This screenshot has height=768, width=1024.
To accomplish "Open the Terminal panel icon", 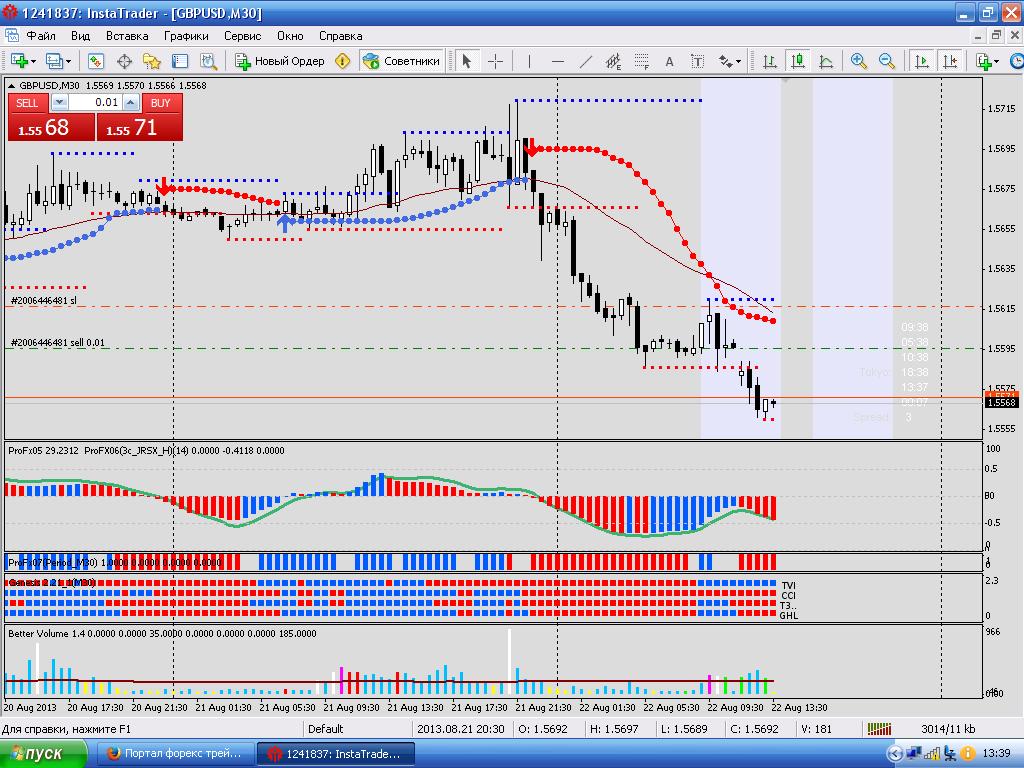I will [180, 61].
